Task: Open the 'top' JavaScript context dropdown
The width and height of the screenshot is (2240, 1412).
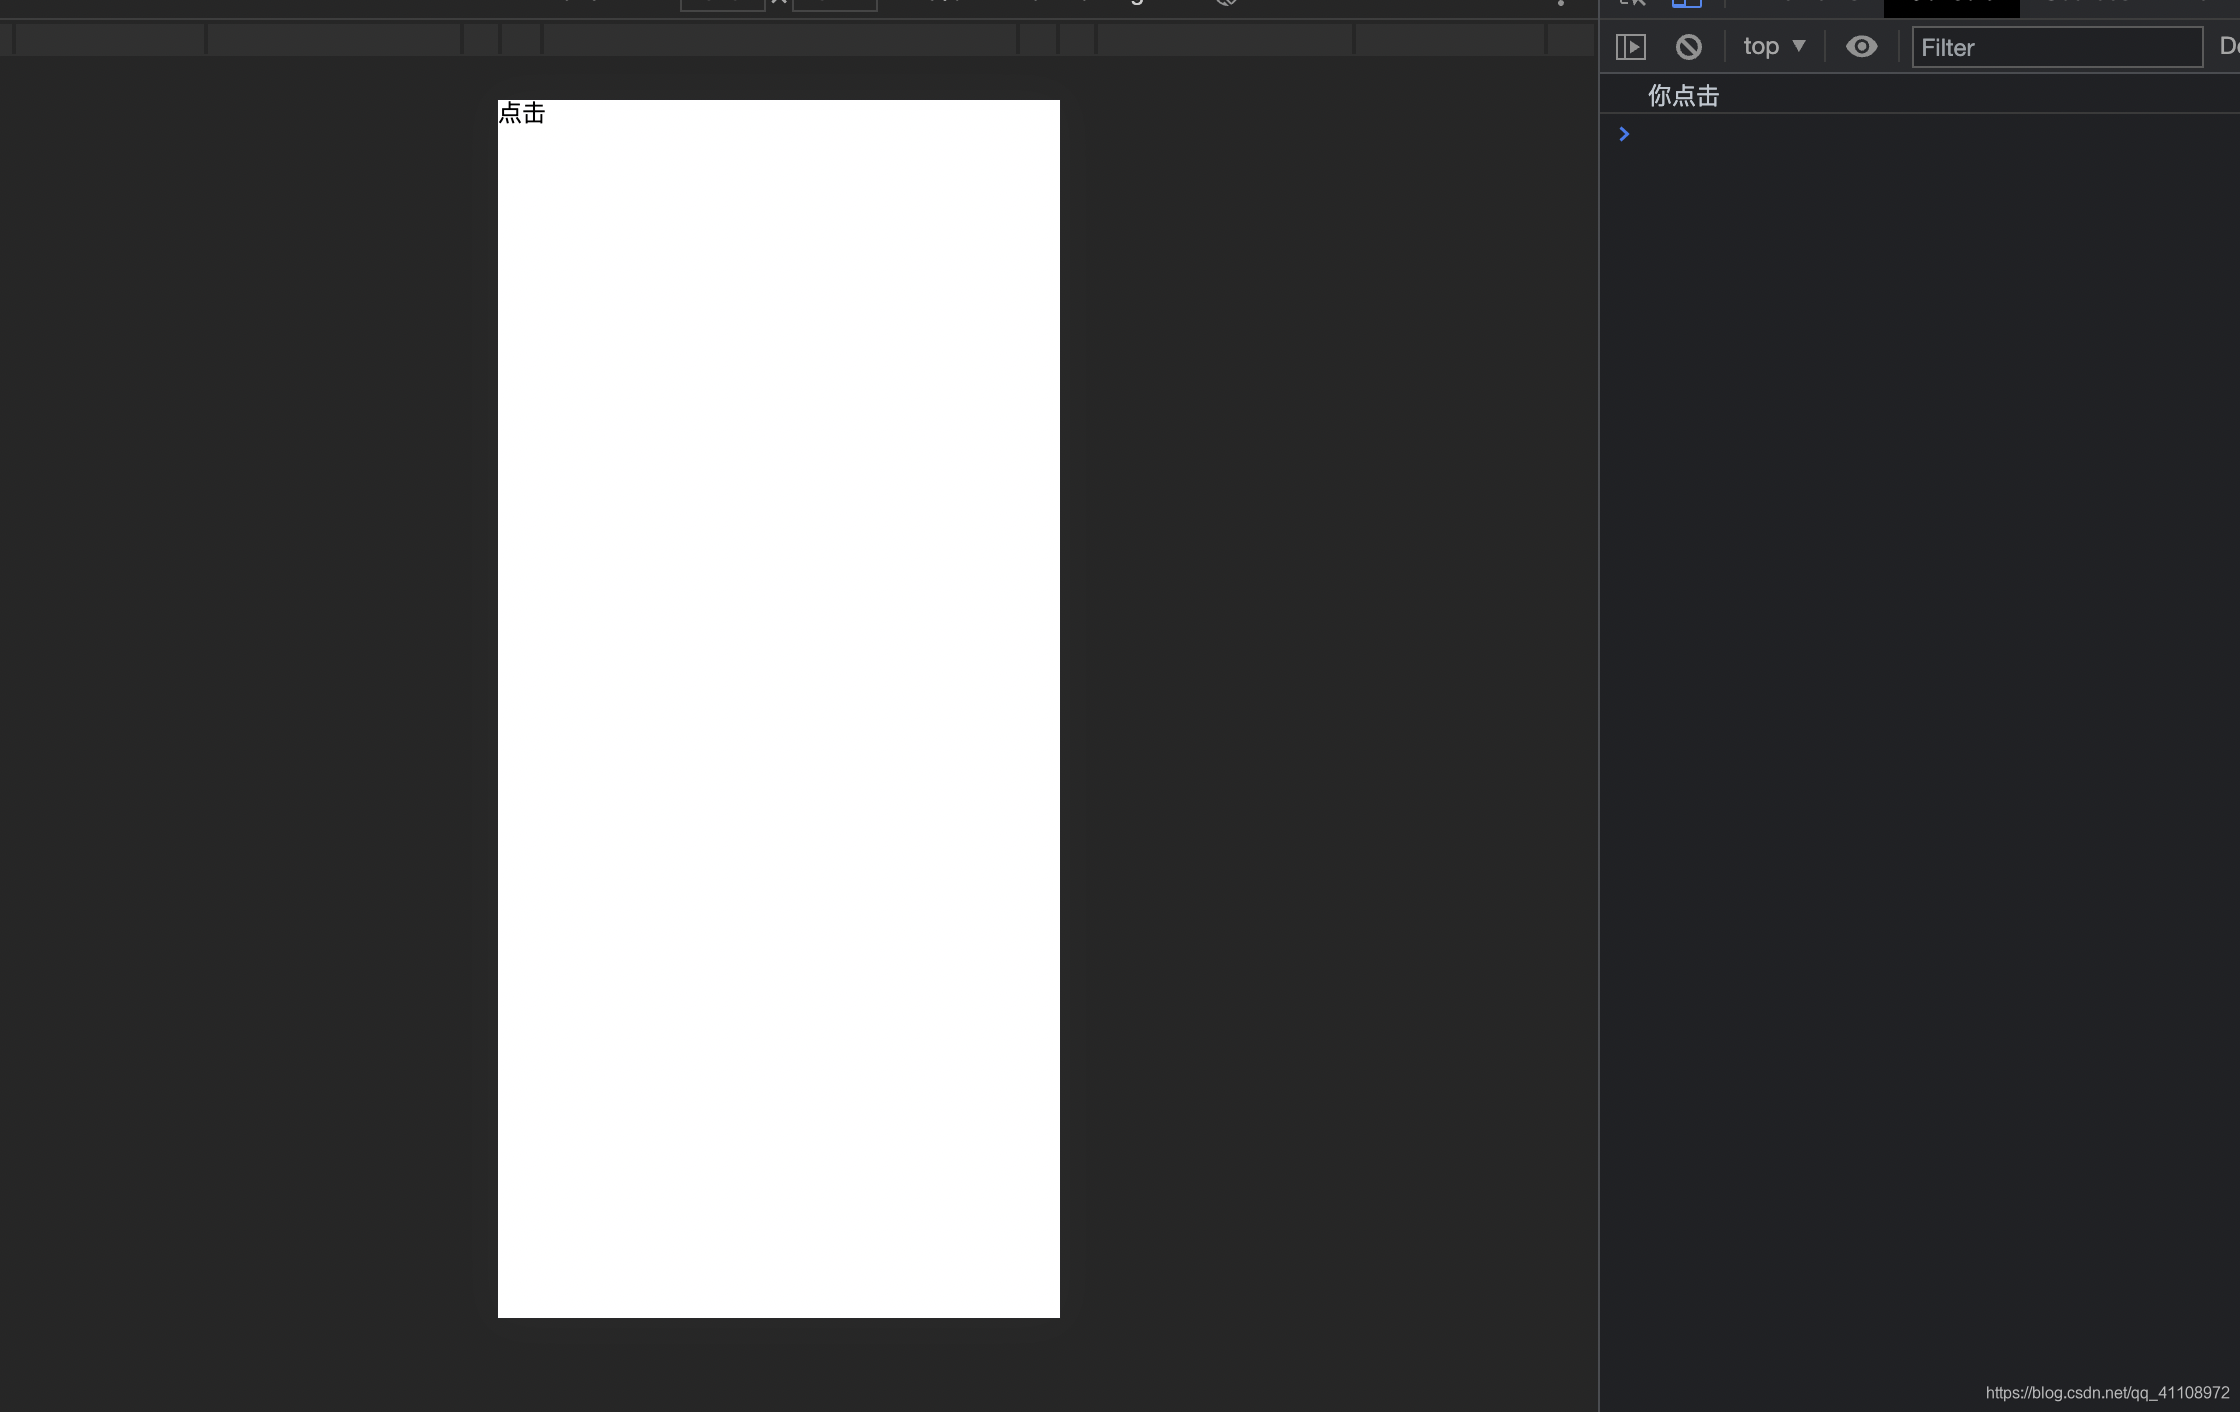Action: coord(1774,47)
